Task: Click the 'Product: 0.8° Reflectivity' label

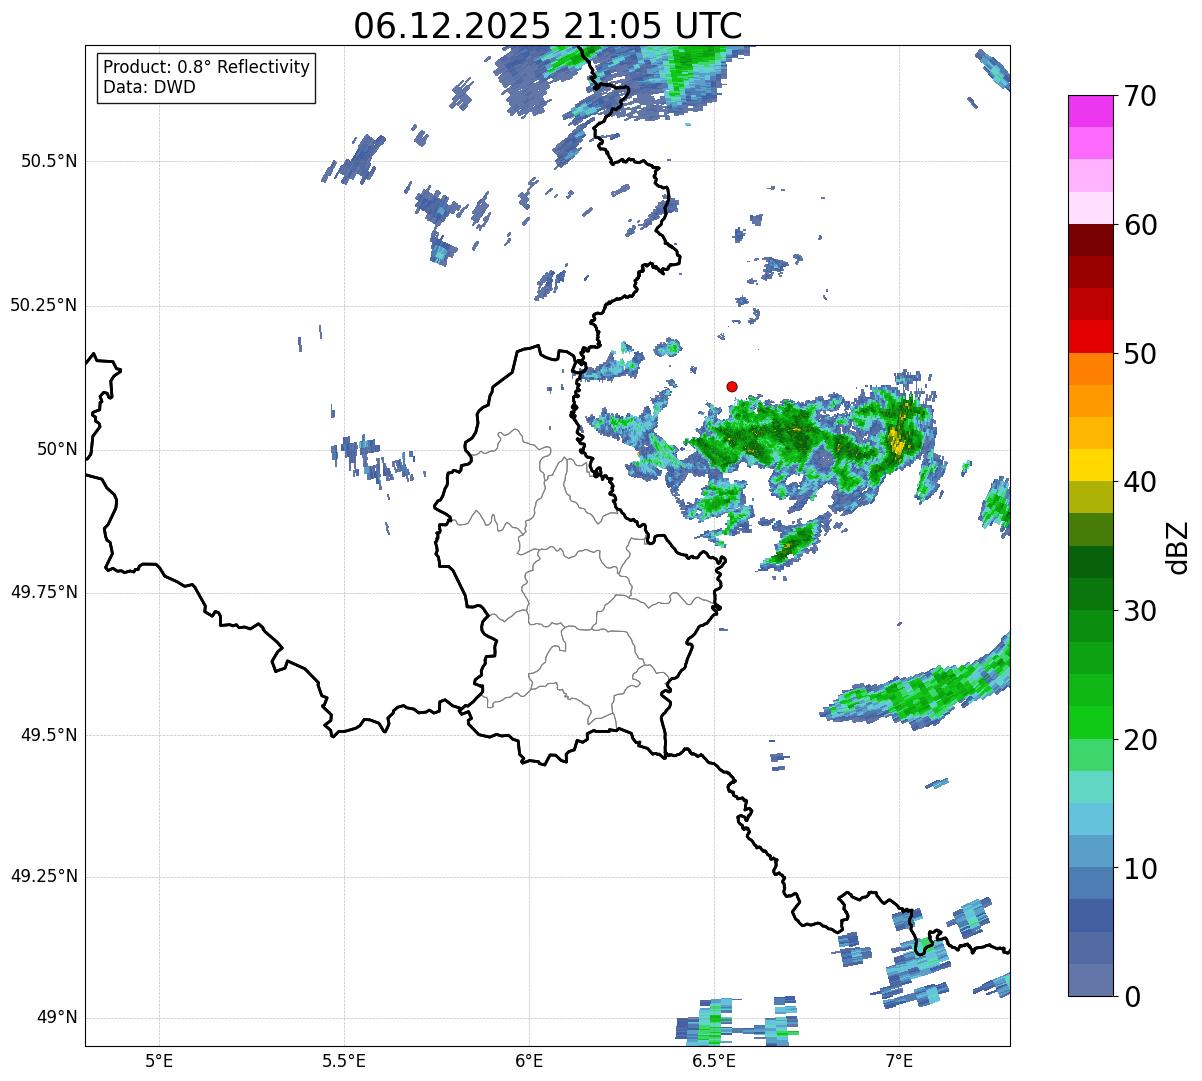Action: pos(207,67)
